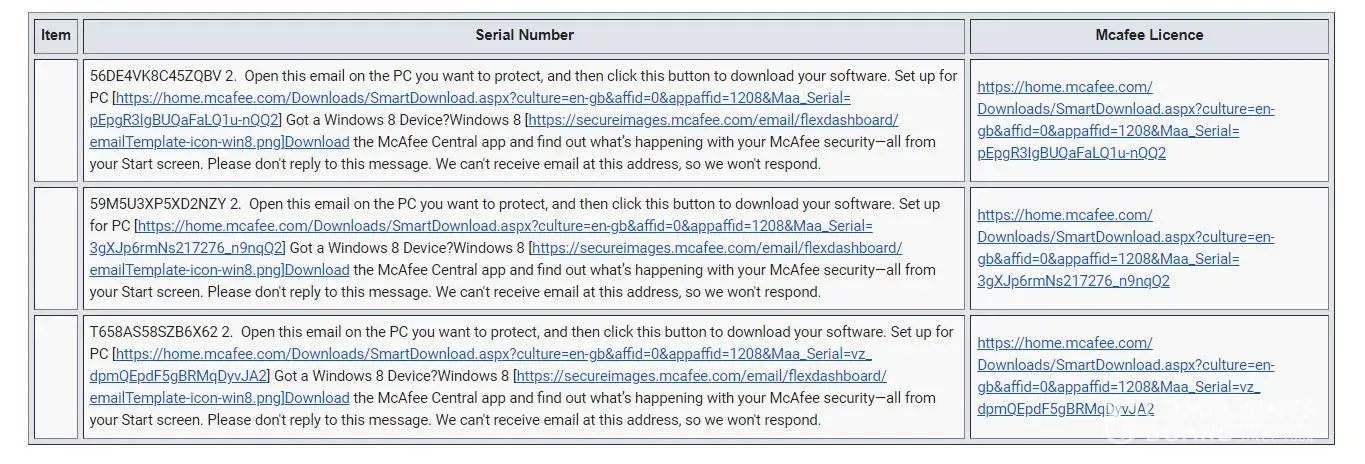
Task: Select the empty Item cell in first row
Action: (56, 120)
